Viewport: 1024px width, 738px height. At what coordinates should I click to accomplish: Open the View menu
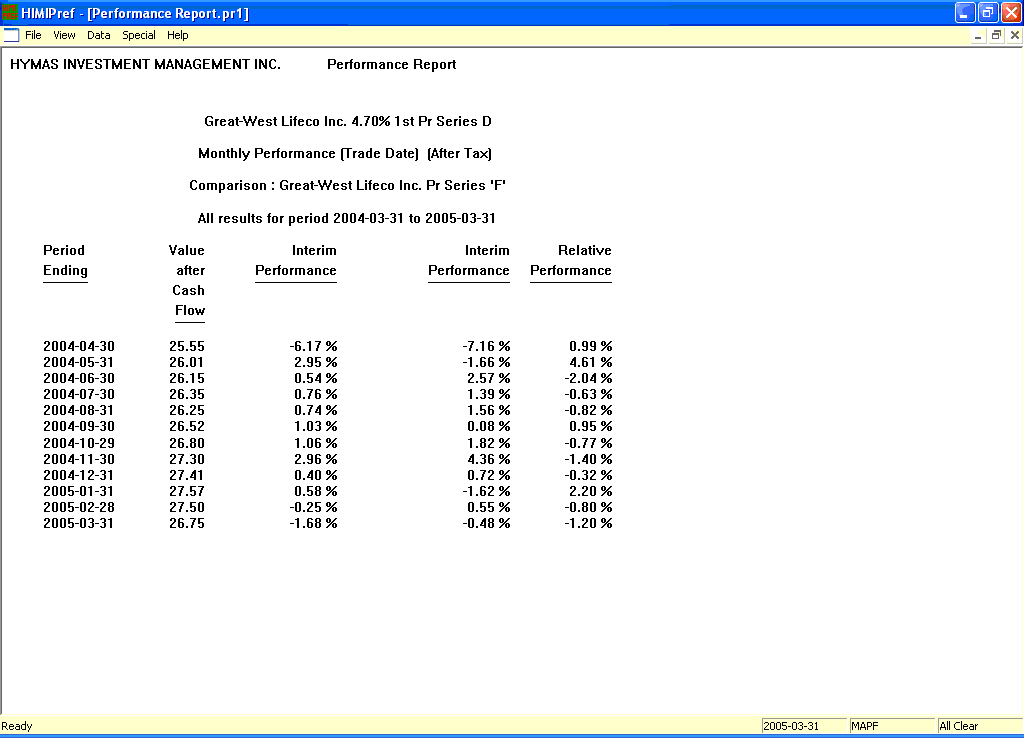click(x=64, y=35)
